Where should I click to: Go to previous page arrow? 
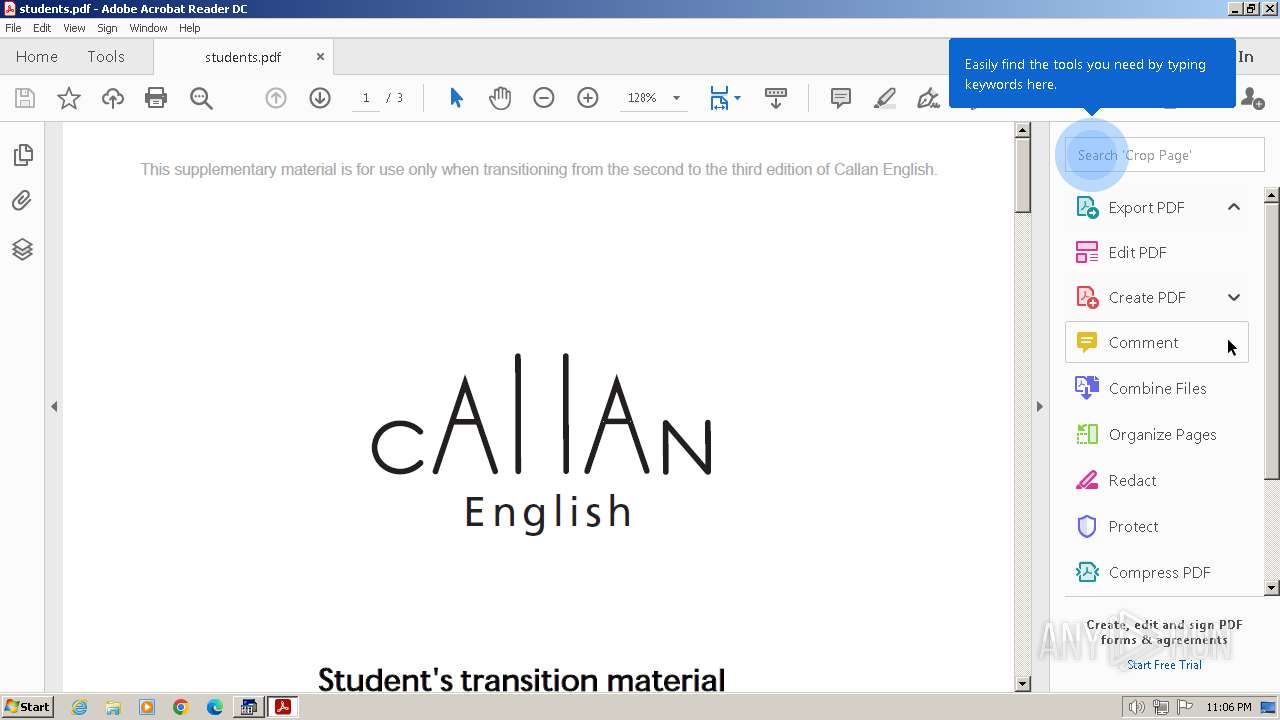[276, 98]
